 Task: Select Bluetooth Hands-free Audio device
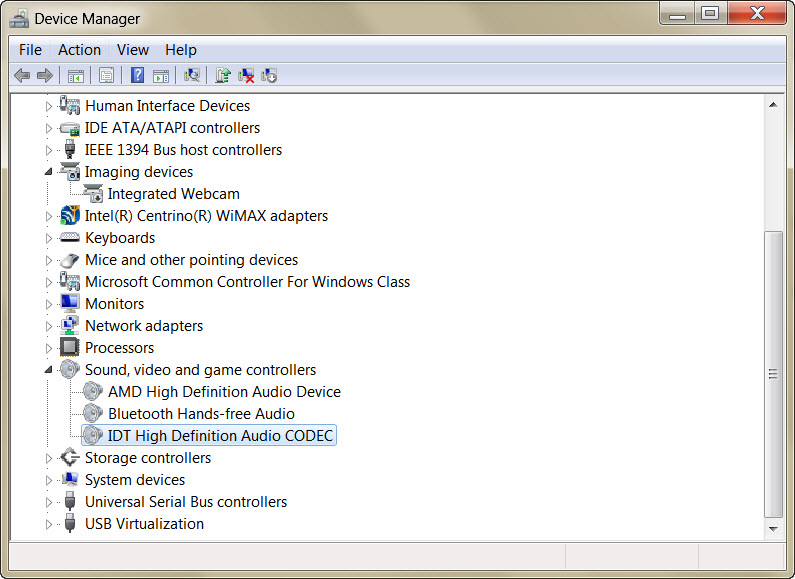coord(201,414)
